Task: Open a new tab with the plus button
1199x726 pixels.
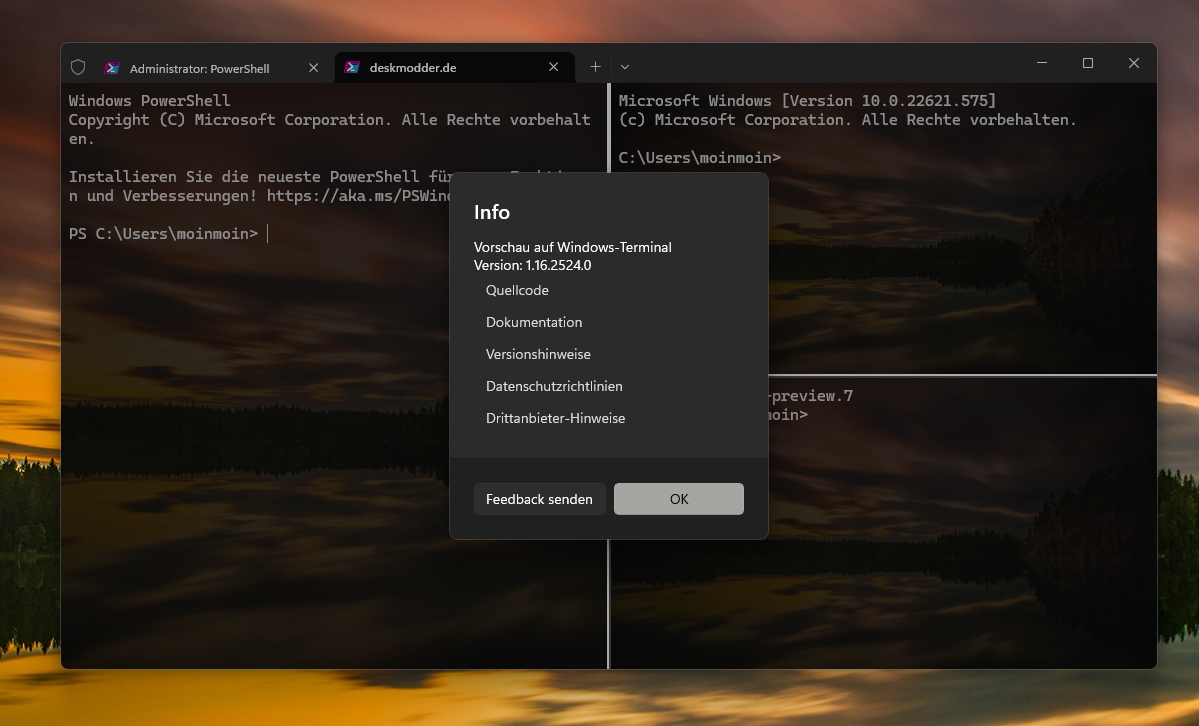Action: point(595,67)
